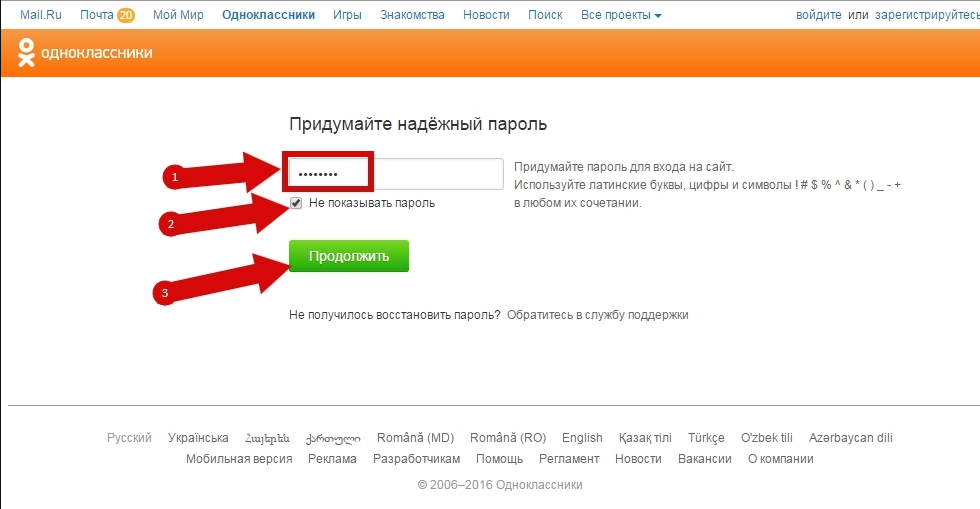Switch language to 'Azərbaycan dili'
This screenshot has height=509, width=980.
[x=851, y=438]
